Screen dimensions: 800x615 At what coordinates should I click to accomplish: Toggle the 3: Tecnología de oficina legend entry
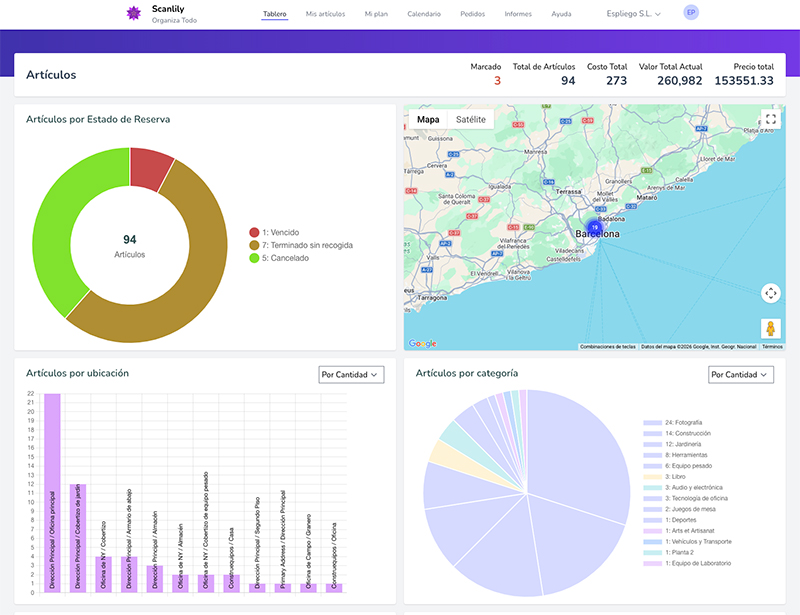686,498
